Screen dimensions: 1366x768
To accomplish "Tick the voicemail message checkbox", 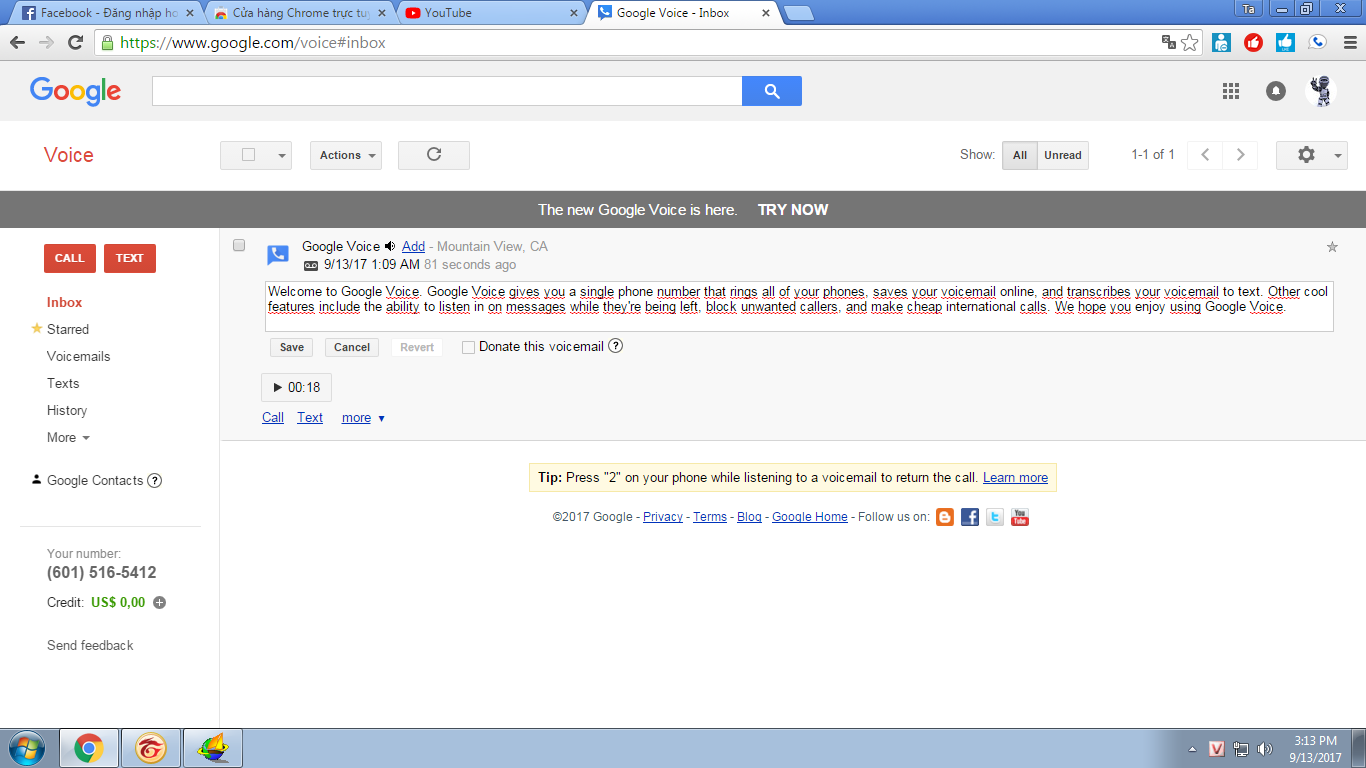I will [239, 245].
